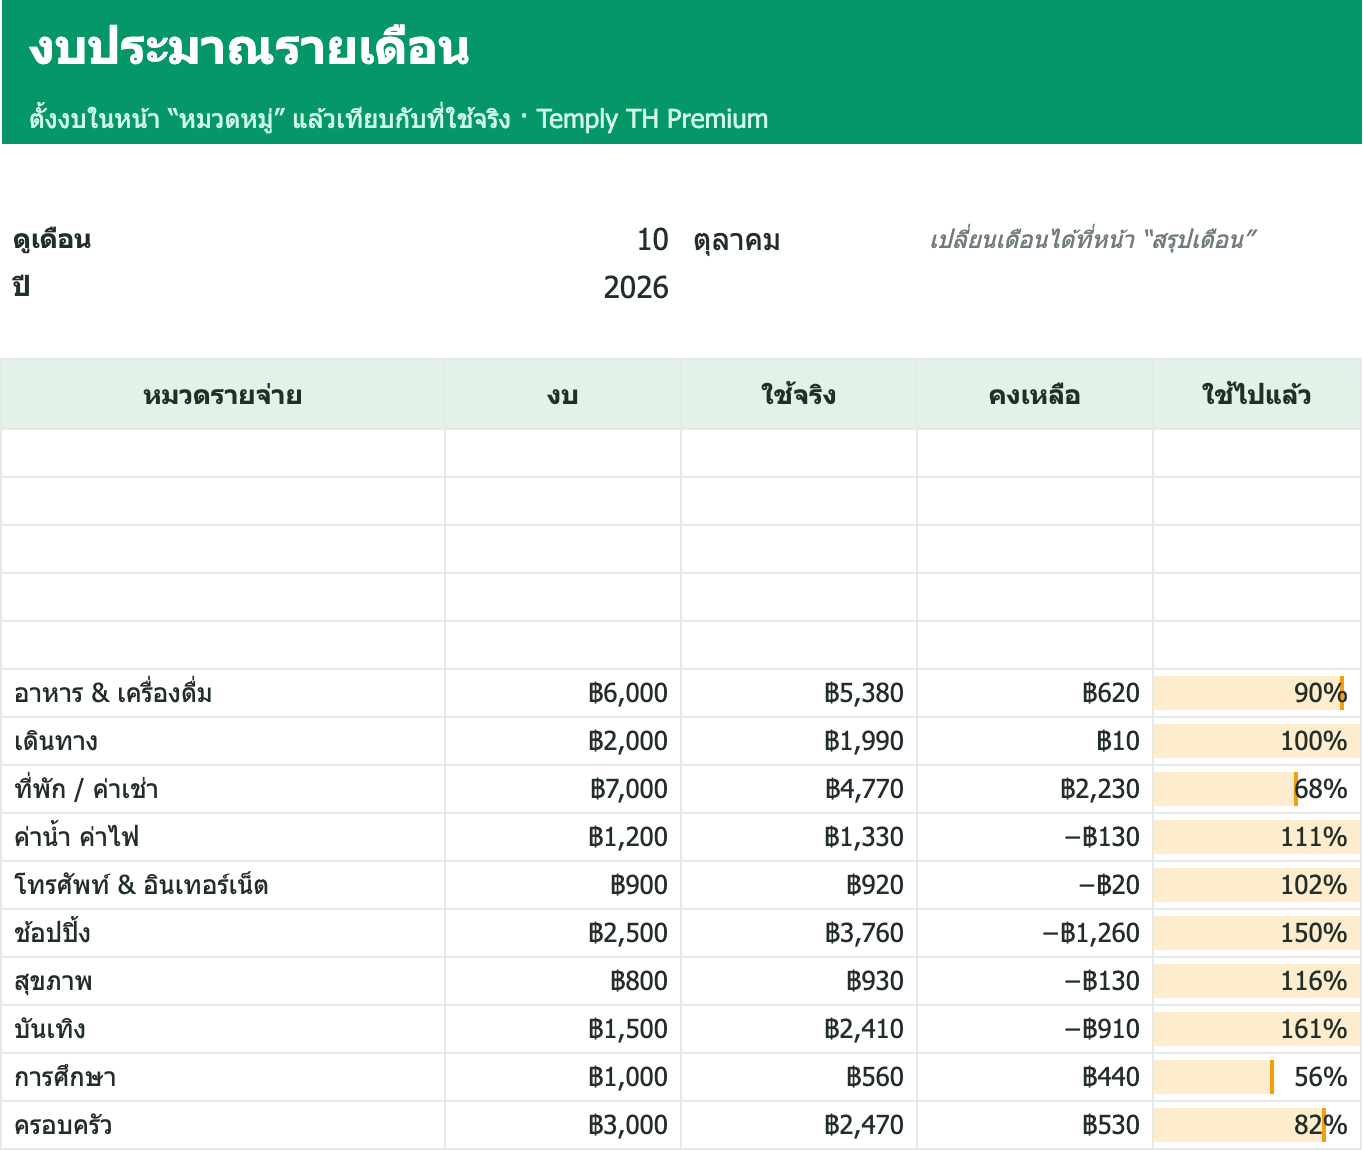Select the budget cell ฿6,000
Screen dimensions: 1364x1150
click(563, 693)
